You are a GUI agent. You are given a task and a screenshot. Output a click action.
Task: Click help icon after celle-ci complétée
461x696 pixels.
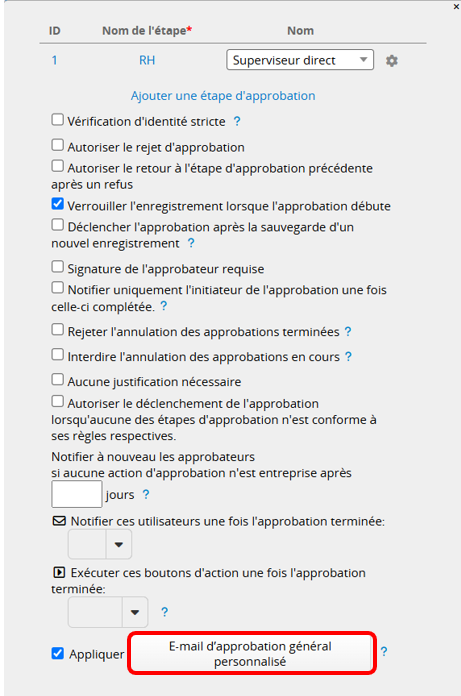(x=163, y=306)
